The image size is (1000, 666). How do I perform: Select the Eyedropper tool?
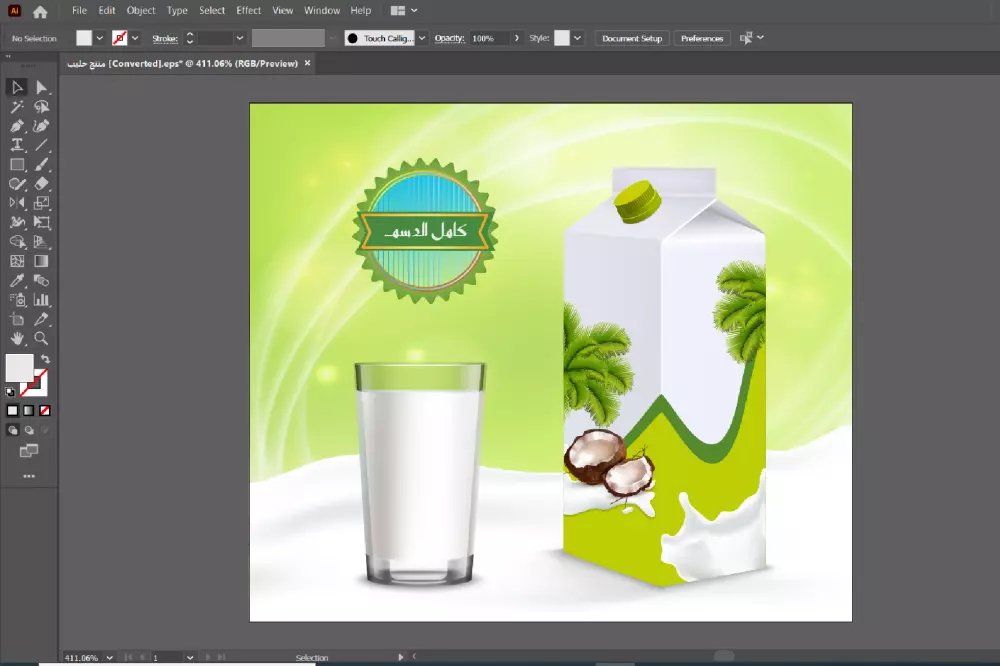point(17,279)
